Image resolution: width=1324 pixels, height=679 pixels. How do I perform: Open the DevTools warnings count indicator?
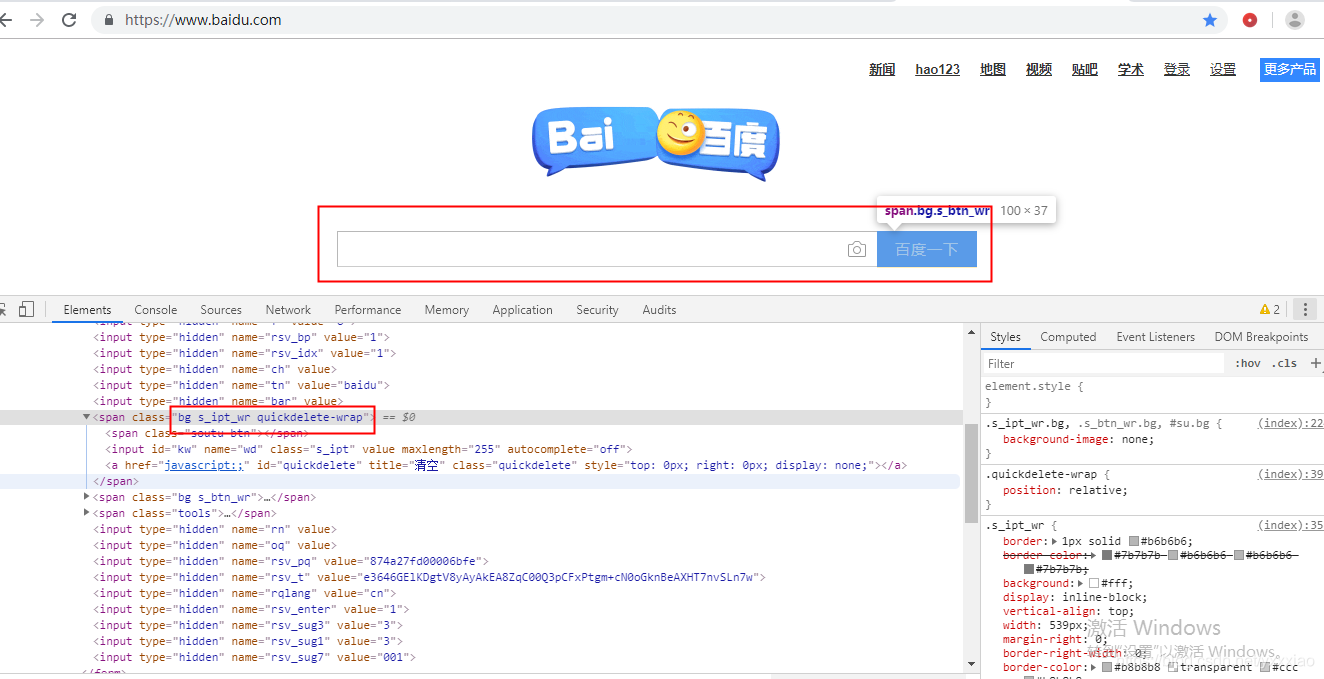(x=1270, y=310)
